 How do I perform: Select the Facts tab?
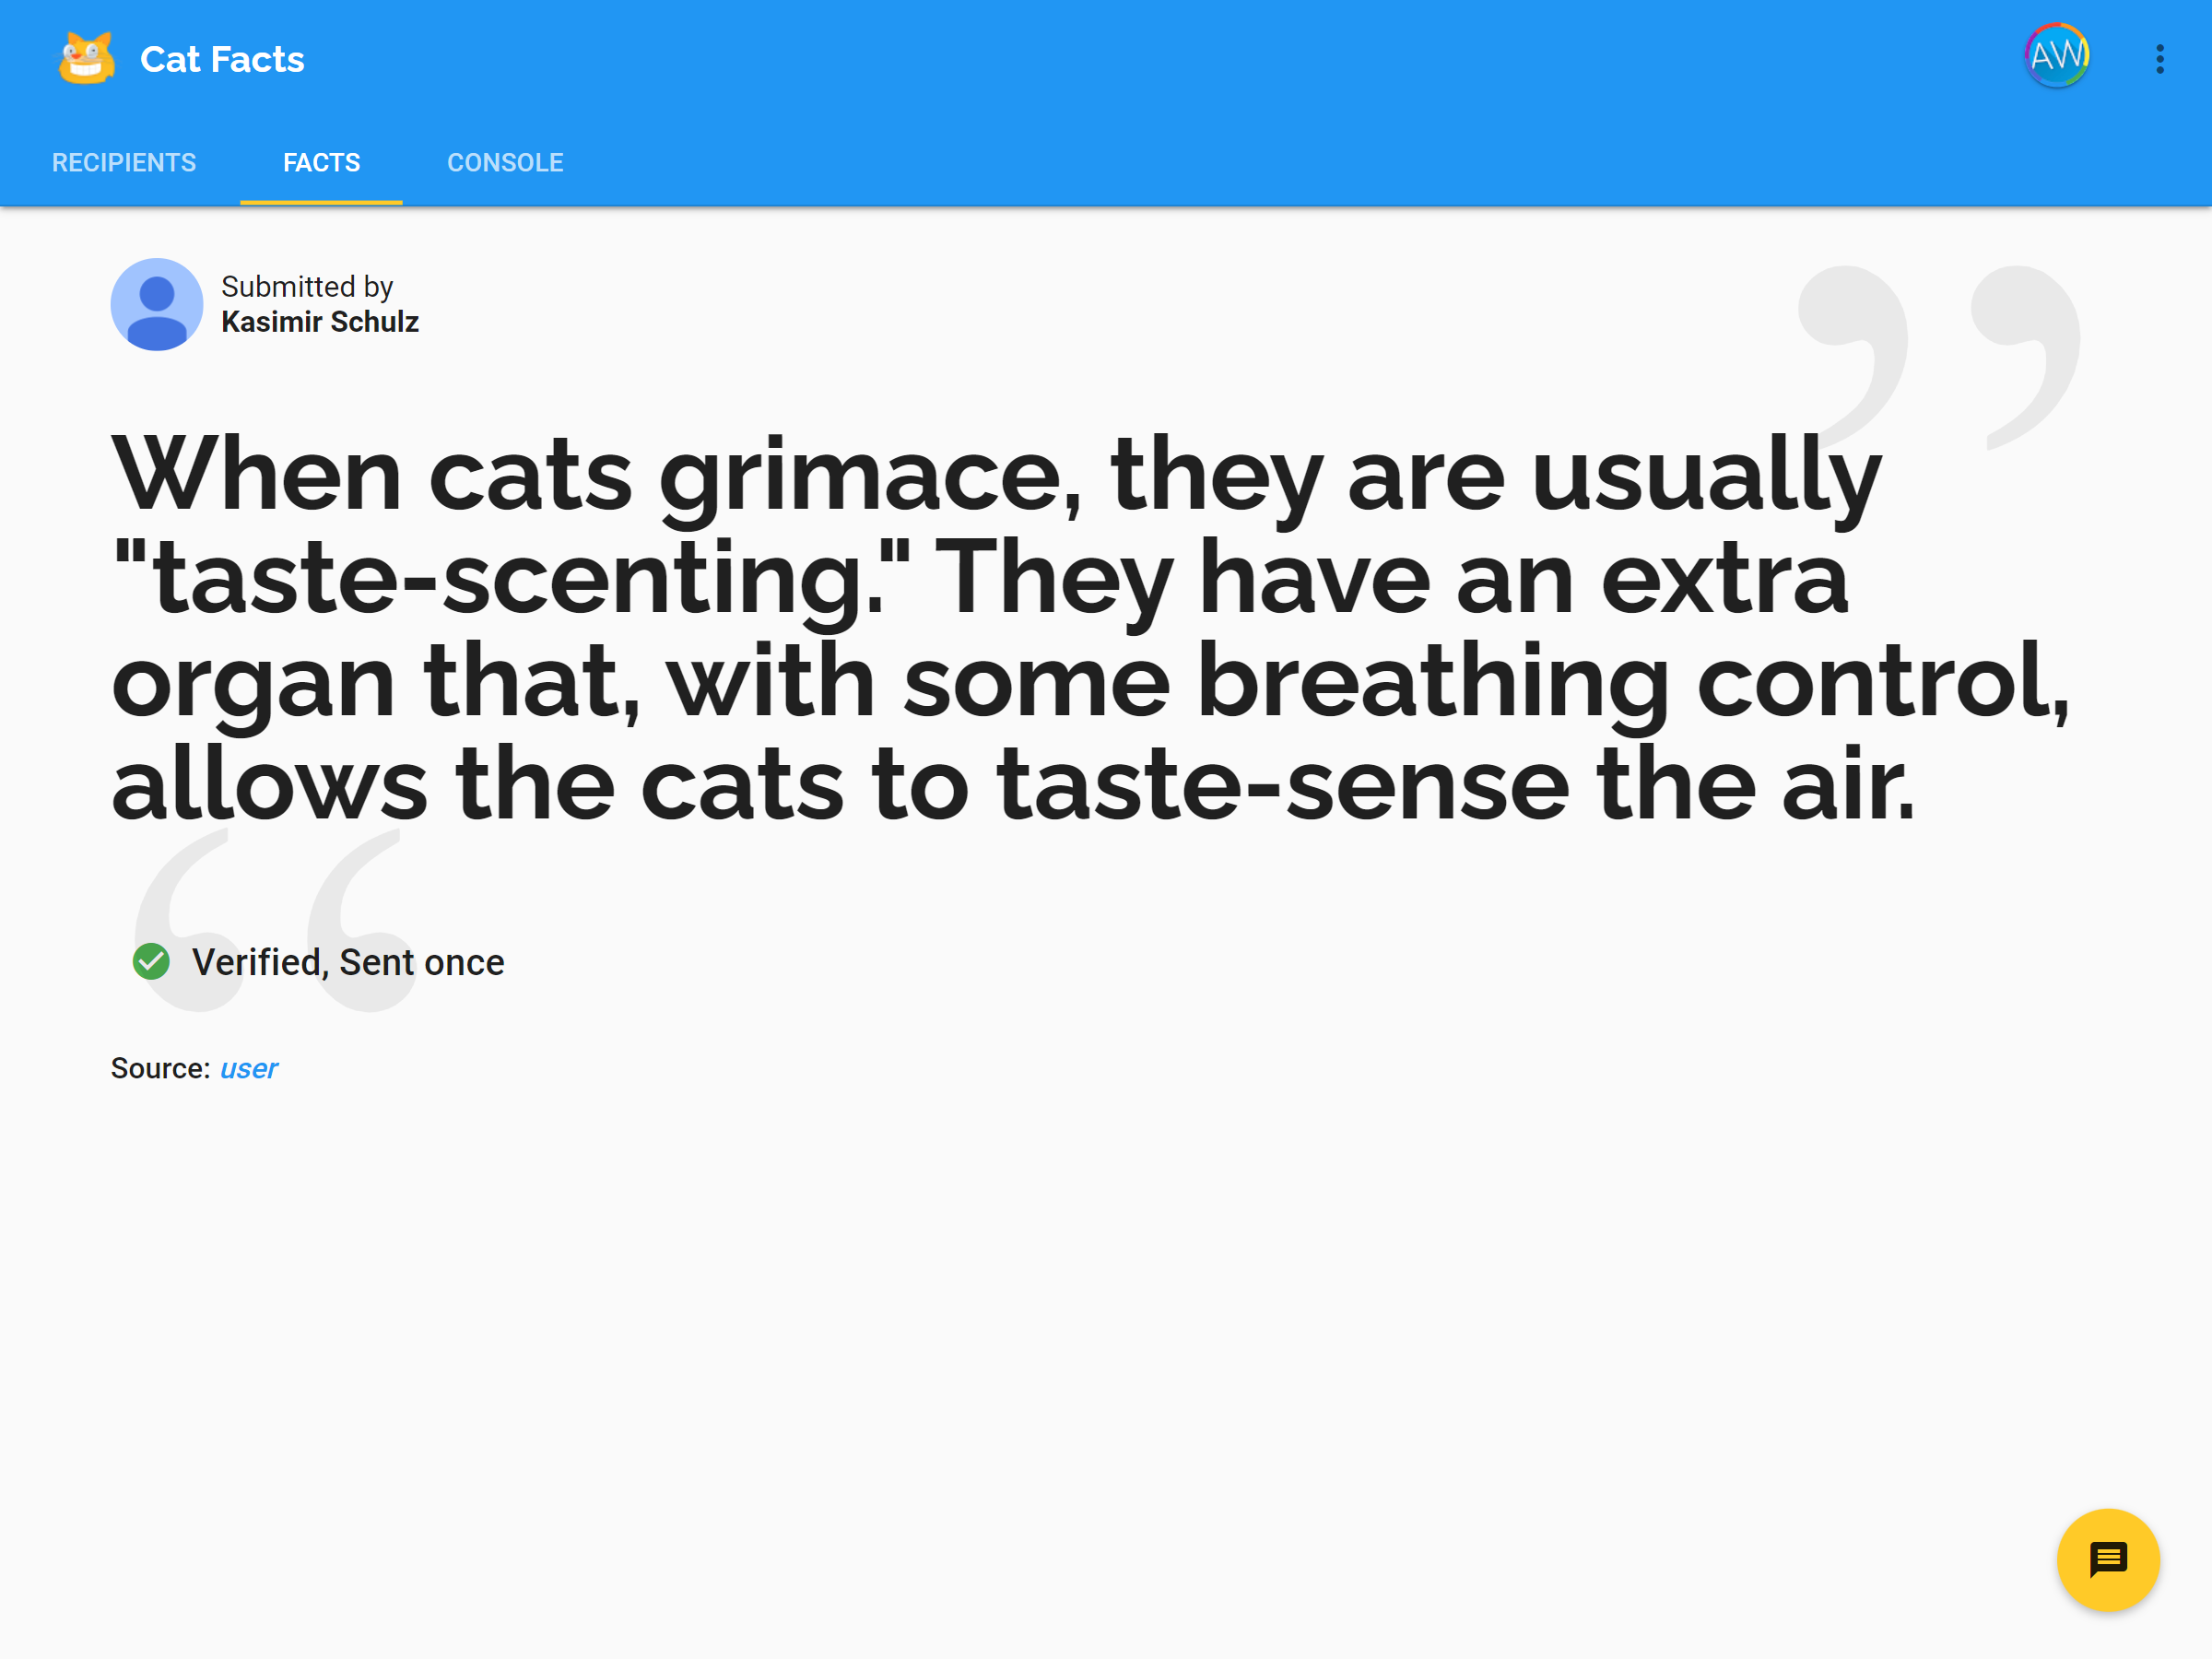tap(321, 163)
